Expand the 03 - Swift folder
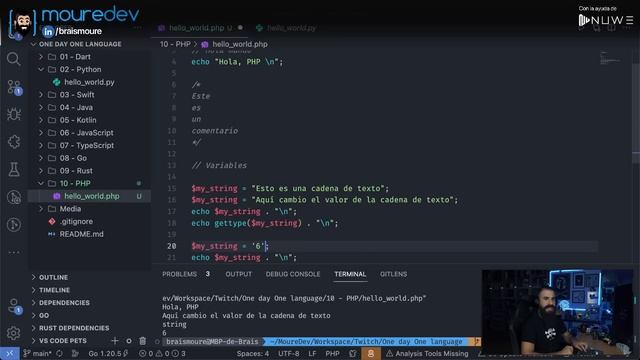 point(41,95)
